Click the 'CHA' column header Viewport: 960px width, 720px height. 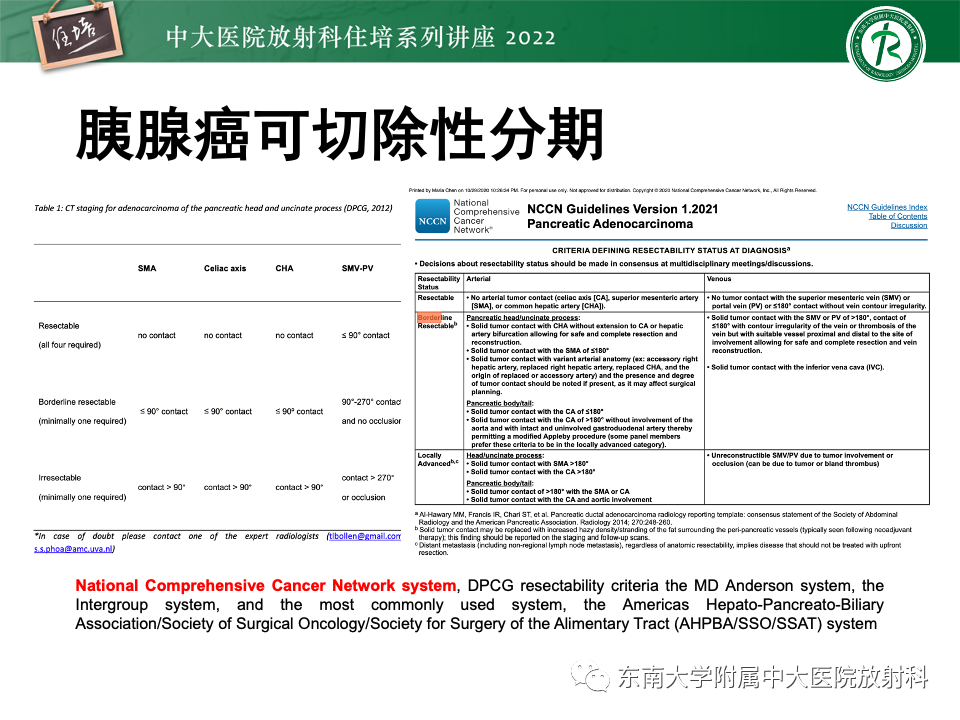pos(284,268)
